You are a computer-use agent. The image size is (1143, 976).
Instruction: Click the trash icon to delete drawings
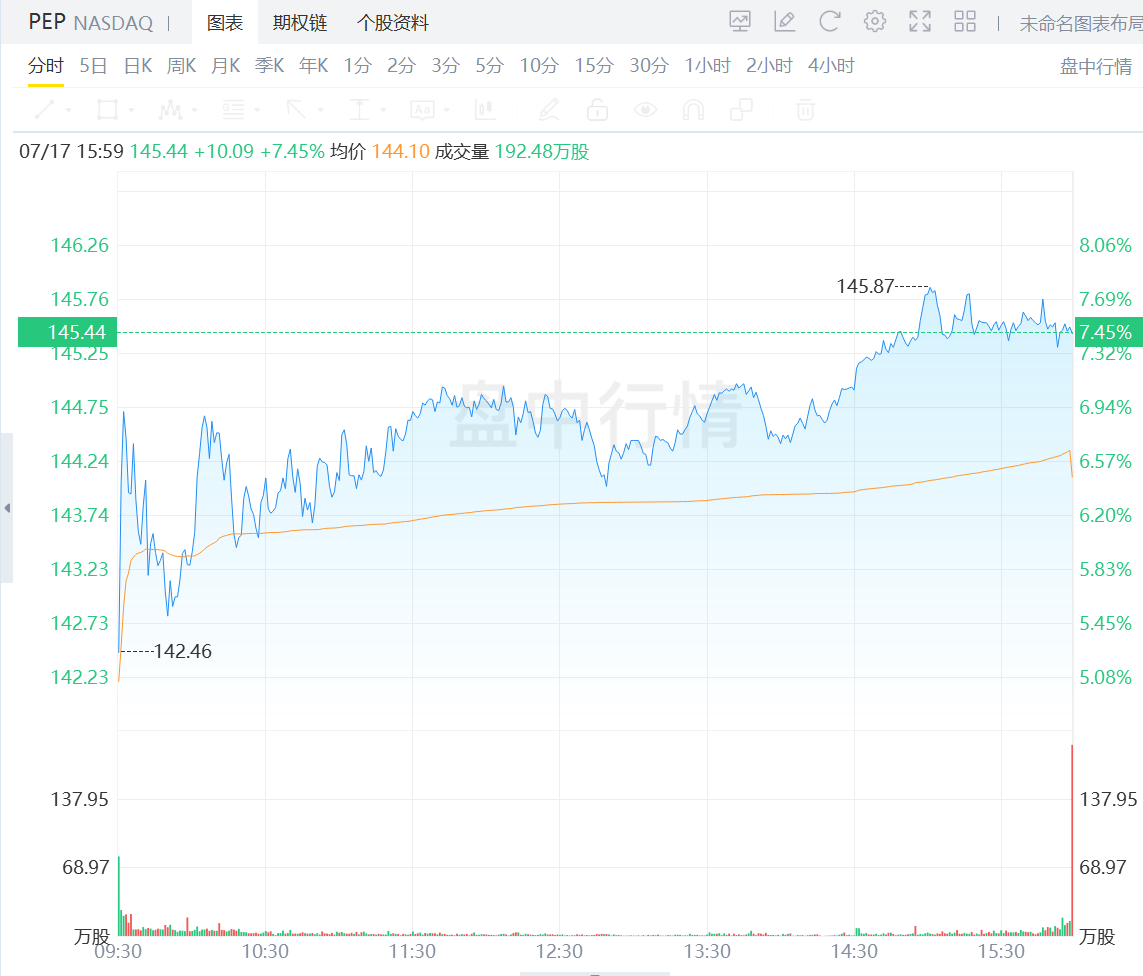click(x=806, y=110)
